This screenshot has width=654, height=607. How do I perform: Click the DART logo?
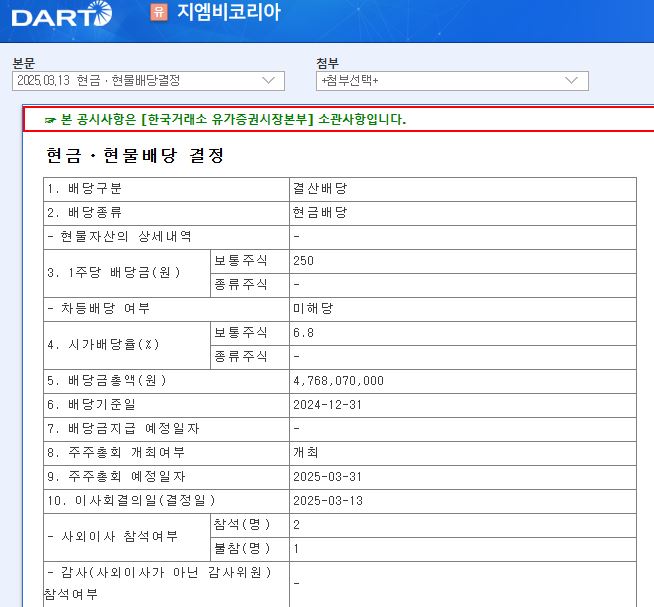[x=62, y=14]
